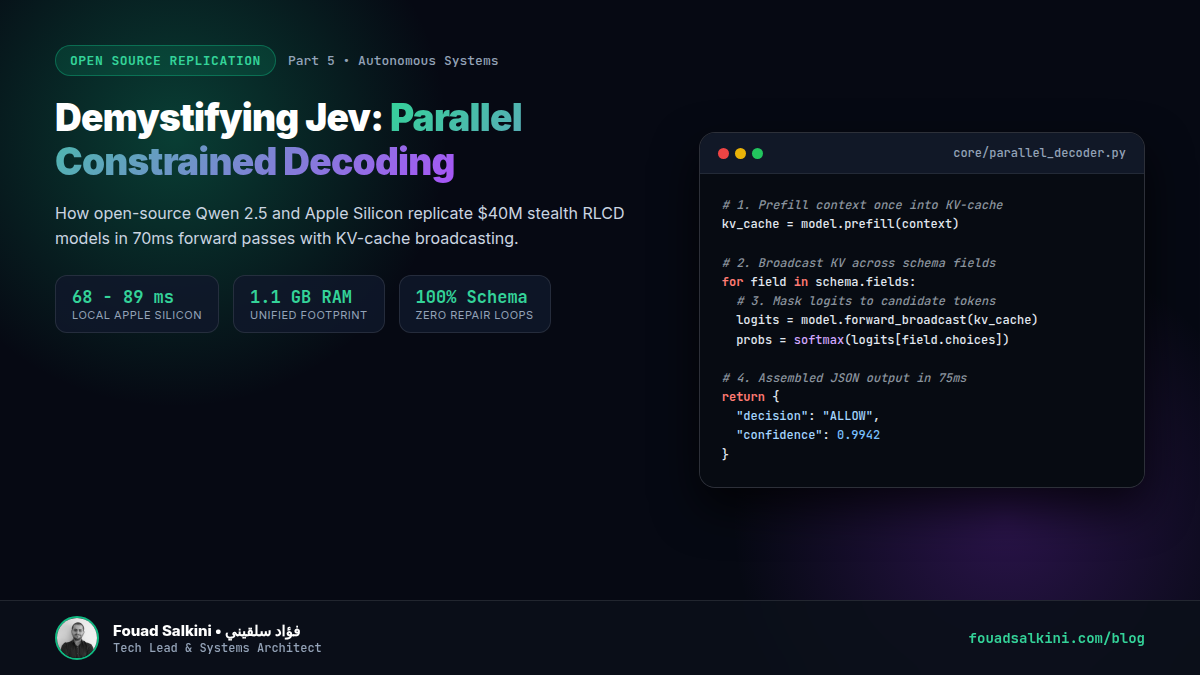Select the 1.1 GB RAM stat card

309,304
